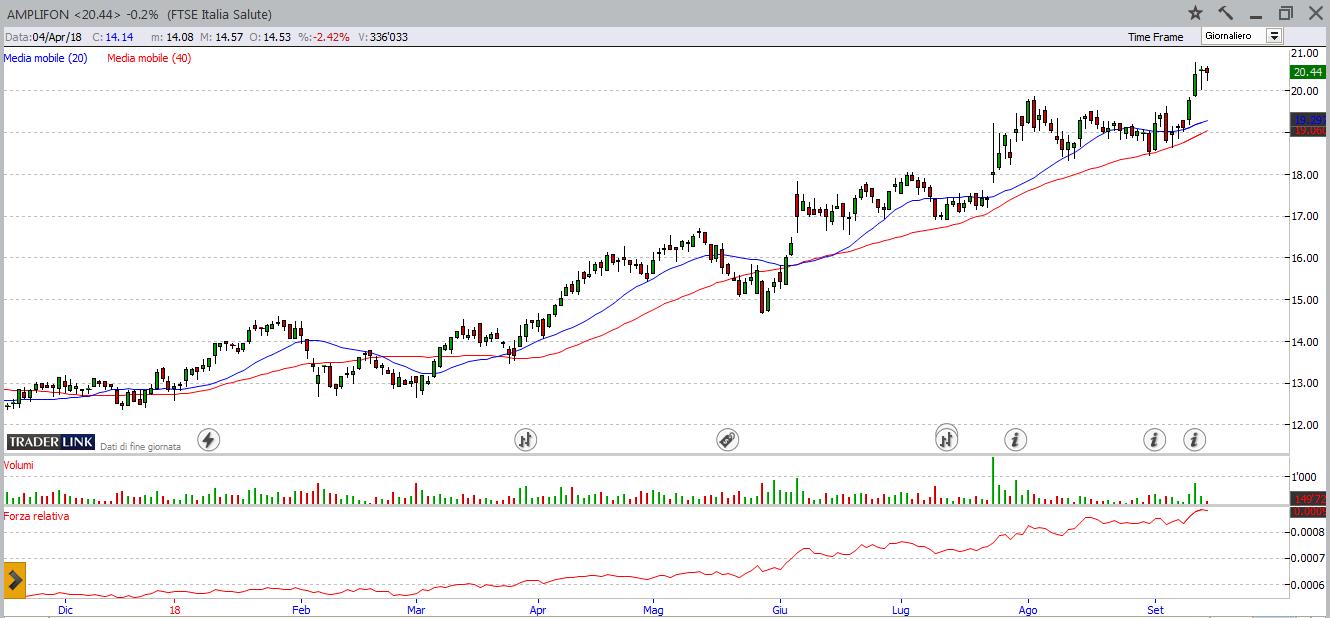The height and width of the screenshot is (618, 1330).
Task: Open the arrows event marker in early April
Action: [526, 439]
